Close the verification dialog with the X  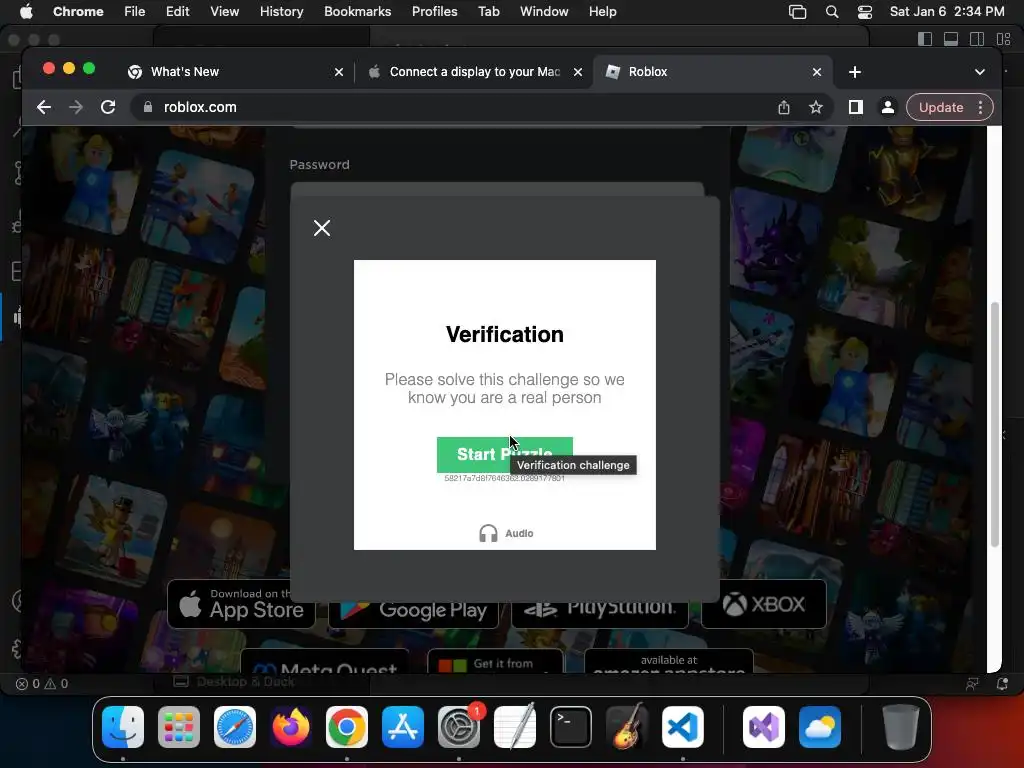point(321,228)
